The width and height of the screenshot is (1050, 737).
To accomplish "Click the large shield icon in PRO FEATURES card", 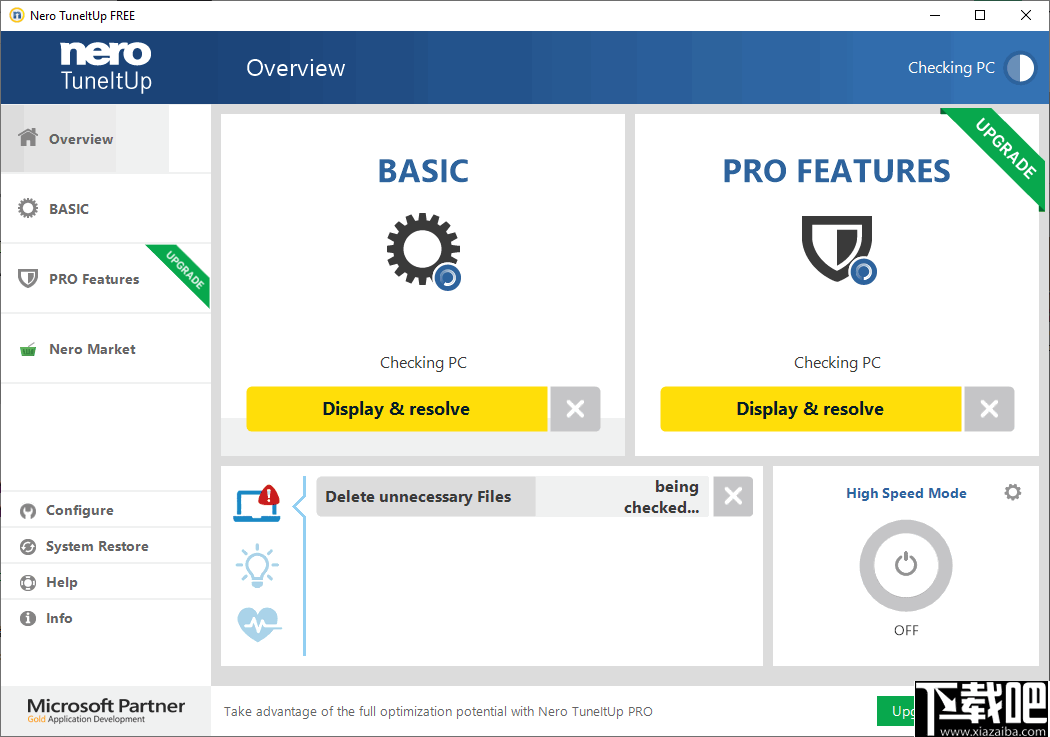I will click(838, 248).
